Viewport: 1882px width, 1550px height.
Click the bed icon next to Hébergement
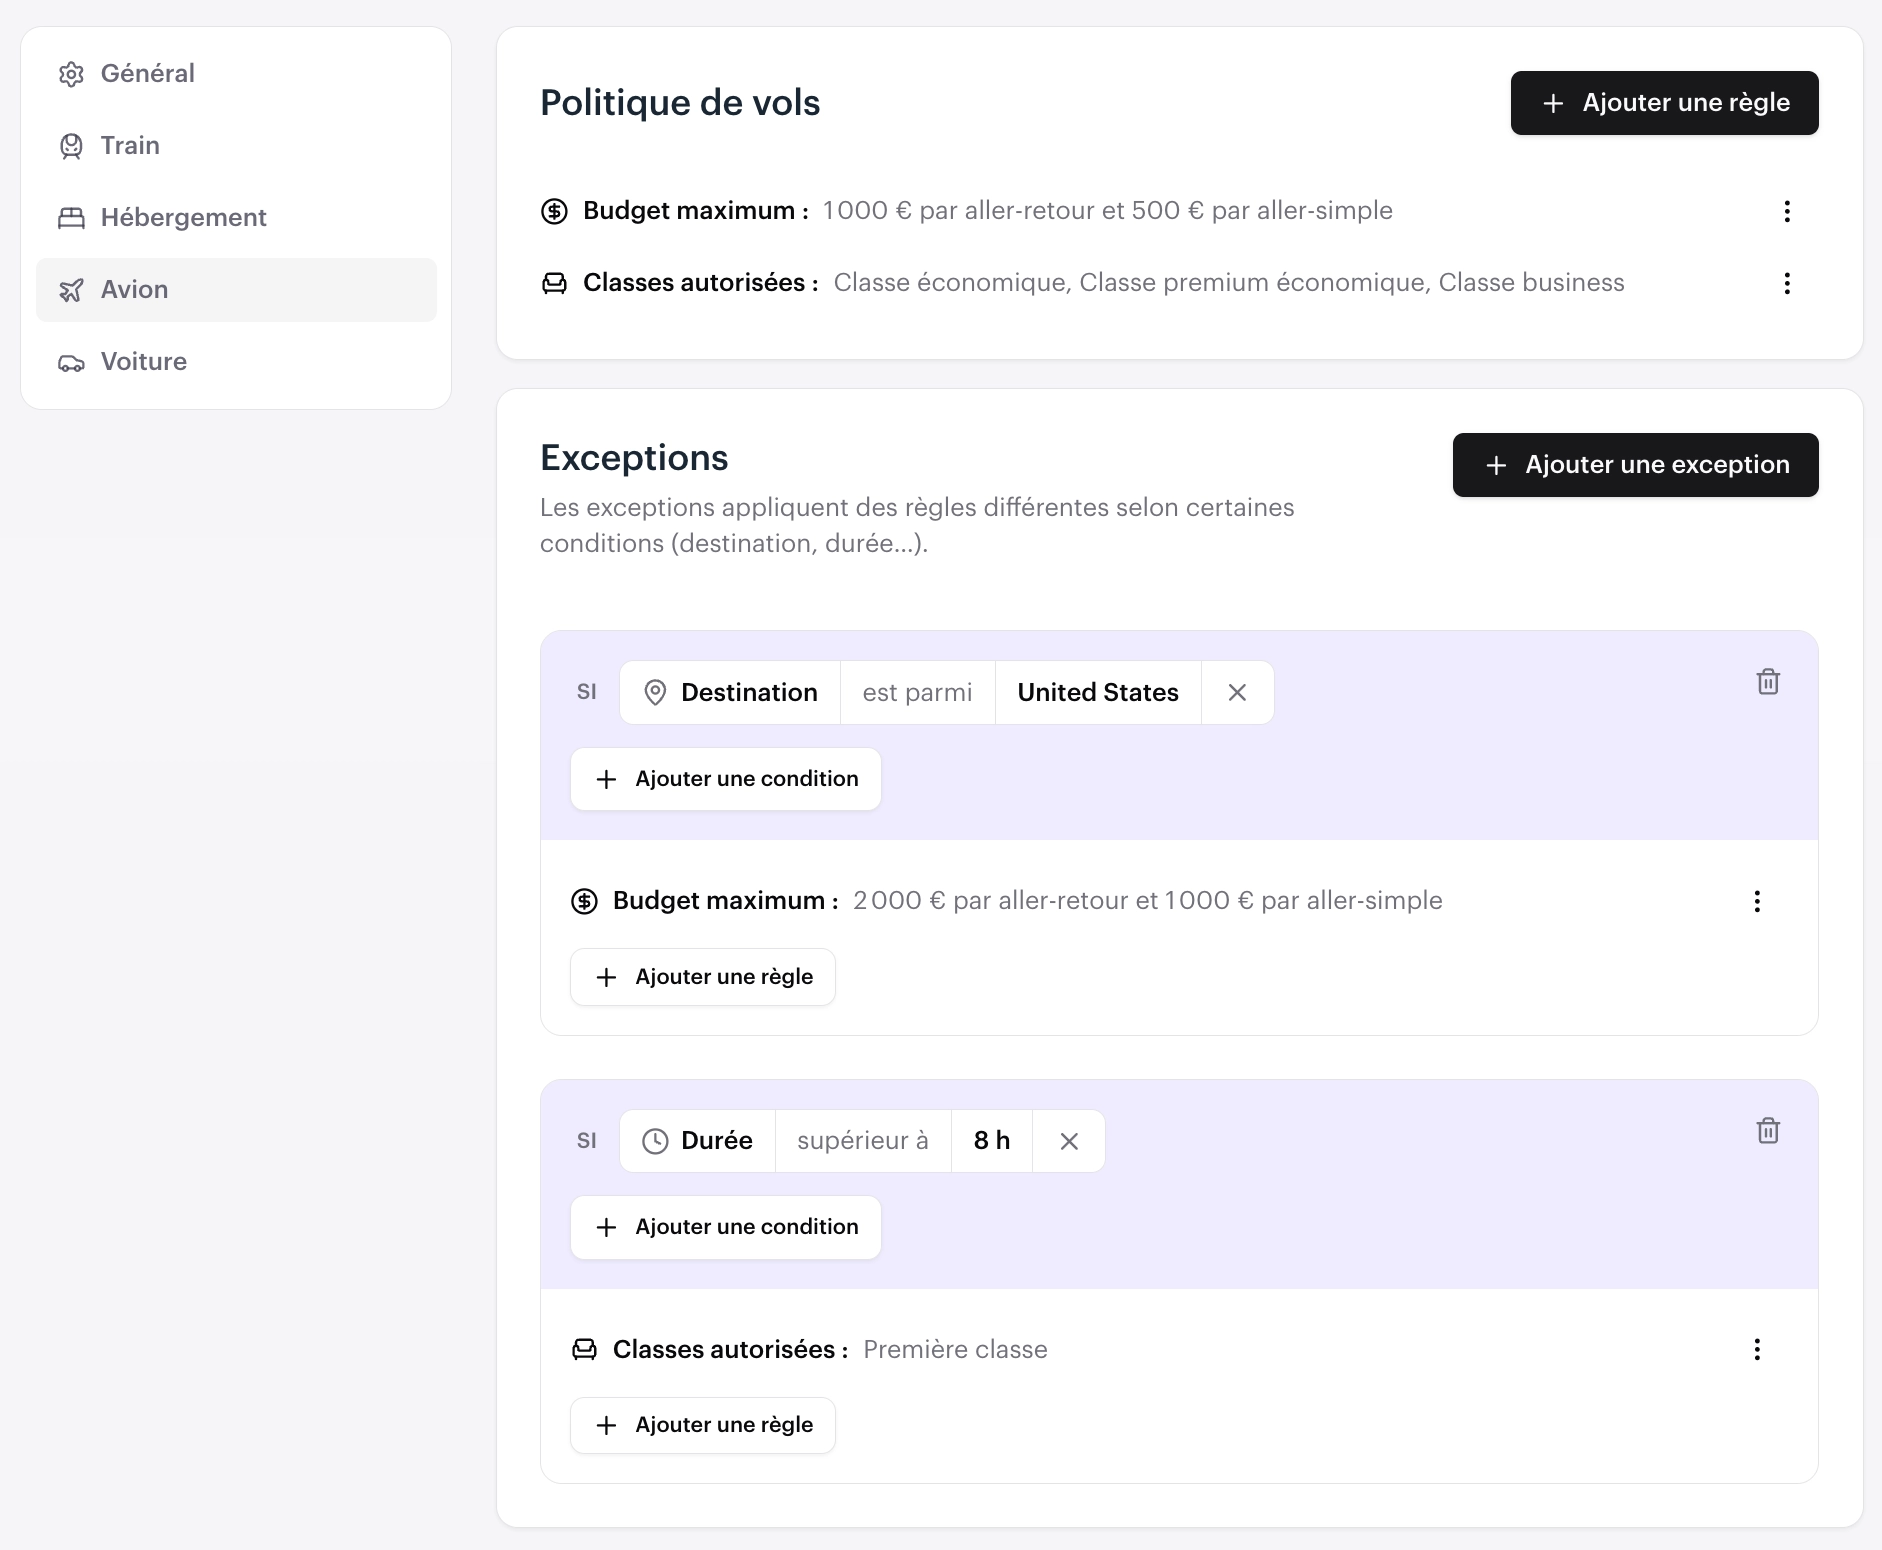pyautogui.click(x=71, y=218)
